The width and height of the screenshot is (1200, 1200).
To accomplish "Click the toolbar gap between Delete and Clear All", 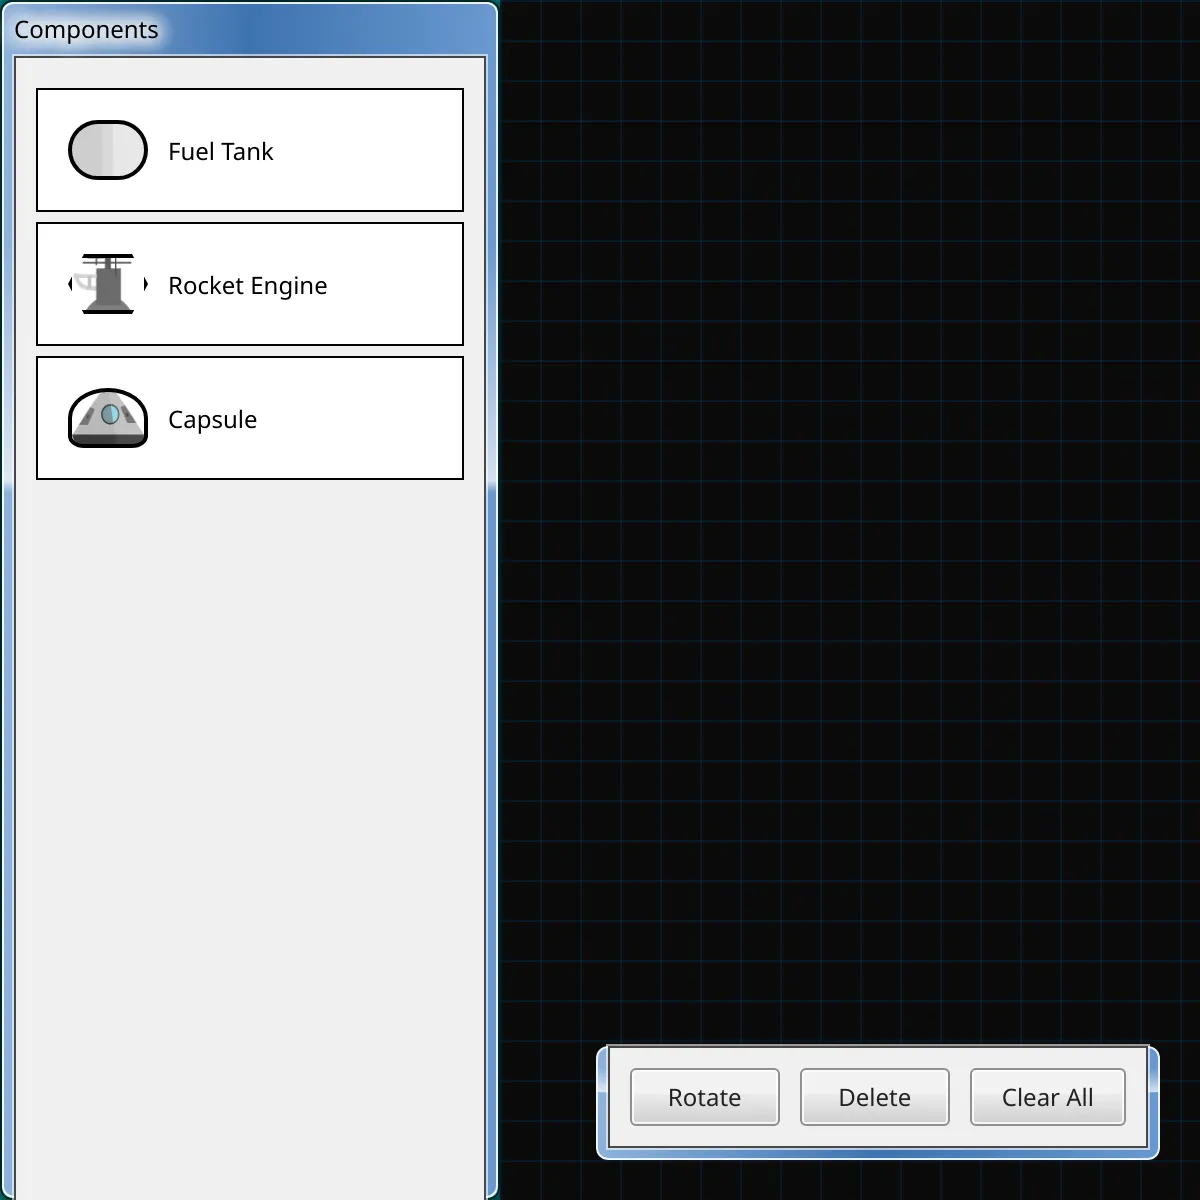I will (960, 1097).
